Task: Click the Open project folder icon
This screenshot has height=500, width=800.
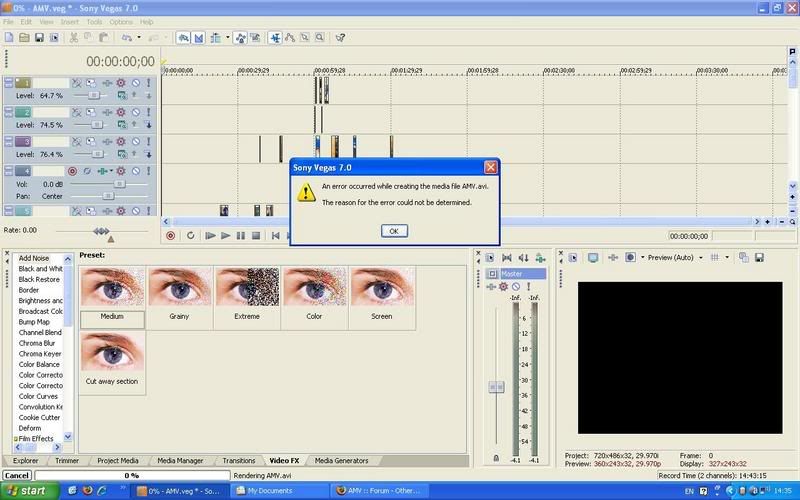Action: tap(24, 37)
